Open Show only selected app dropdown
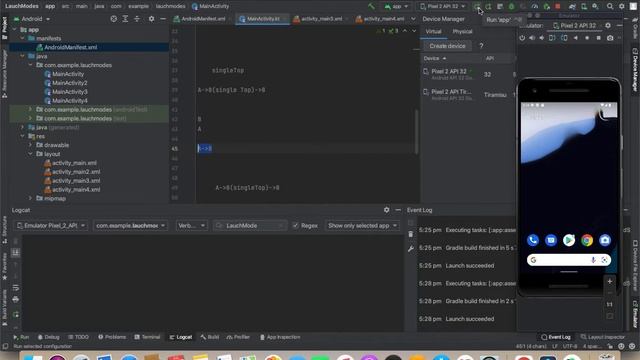Viewport: 640px width, 360px height. click(x=362, y=225)
